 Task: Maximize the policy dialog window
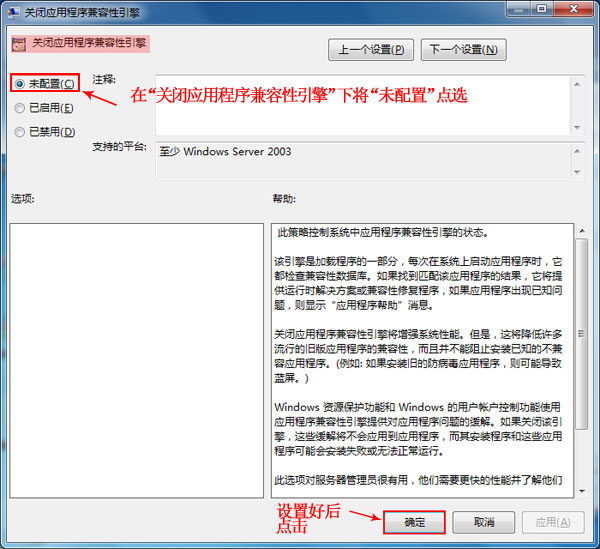tap(541, 9)
